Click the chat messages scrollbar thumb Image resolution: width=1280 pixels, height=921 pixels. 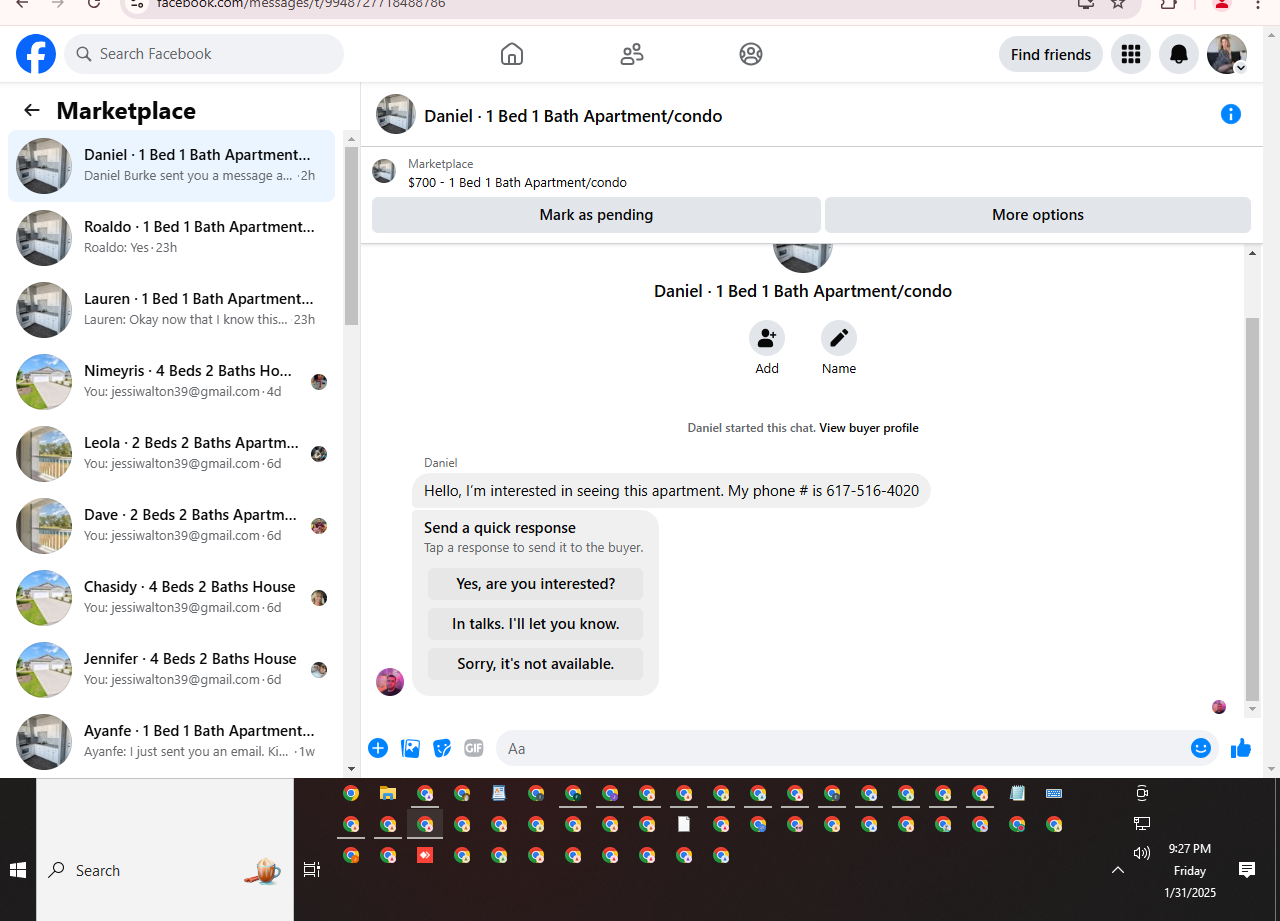[x=1252, y=508]
